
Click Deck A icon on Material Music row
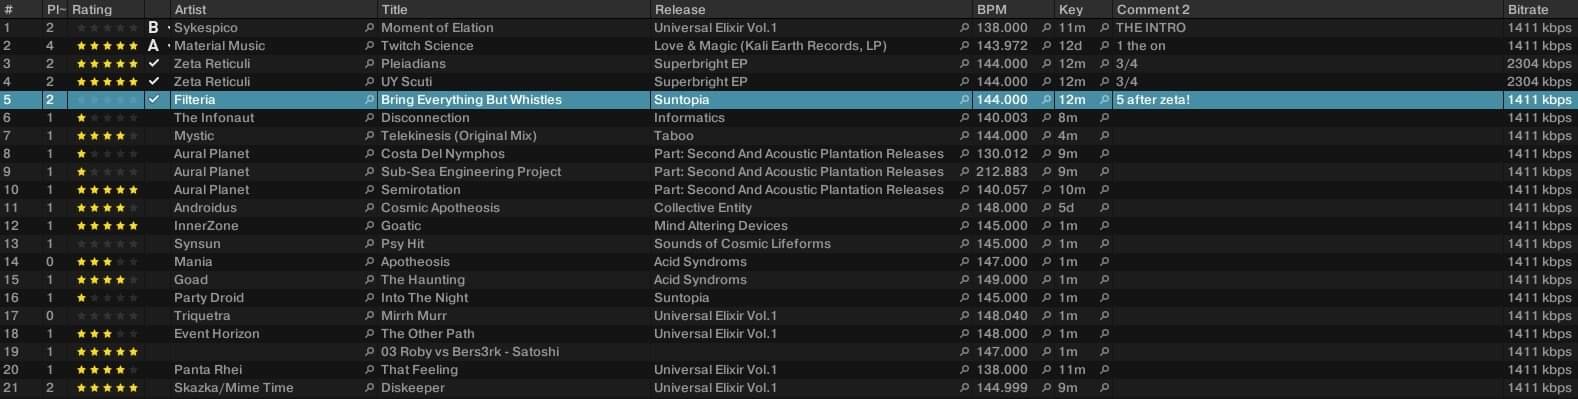(153, 46)
